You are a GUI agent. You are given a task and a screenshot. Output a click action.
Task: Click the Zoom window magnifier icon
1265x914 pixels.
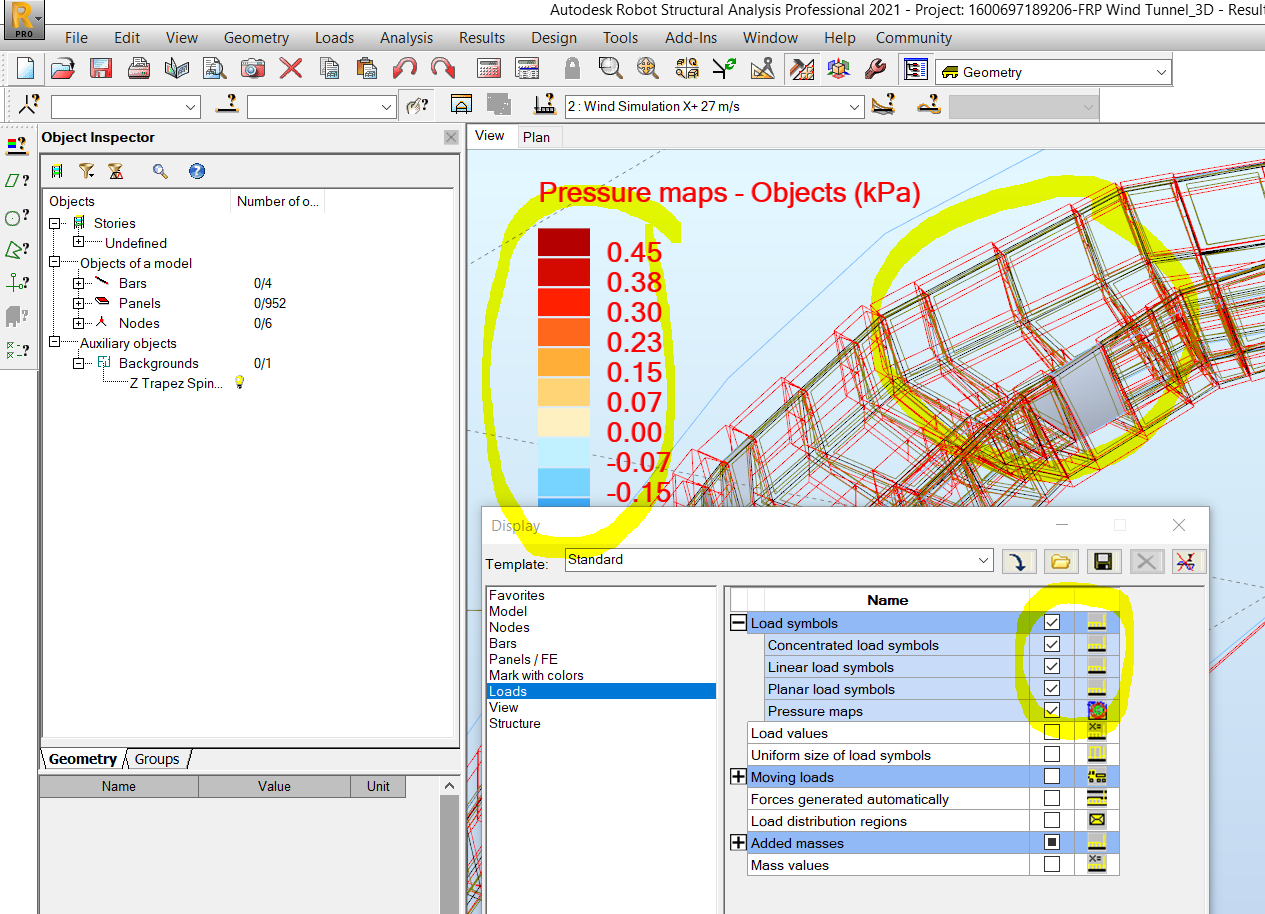click(x=609, y=69)
